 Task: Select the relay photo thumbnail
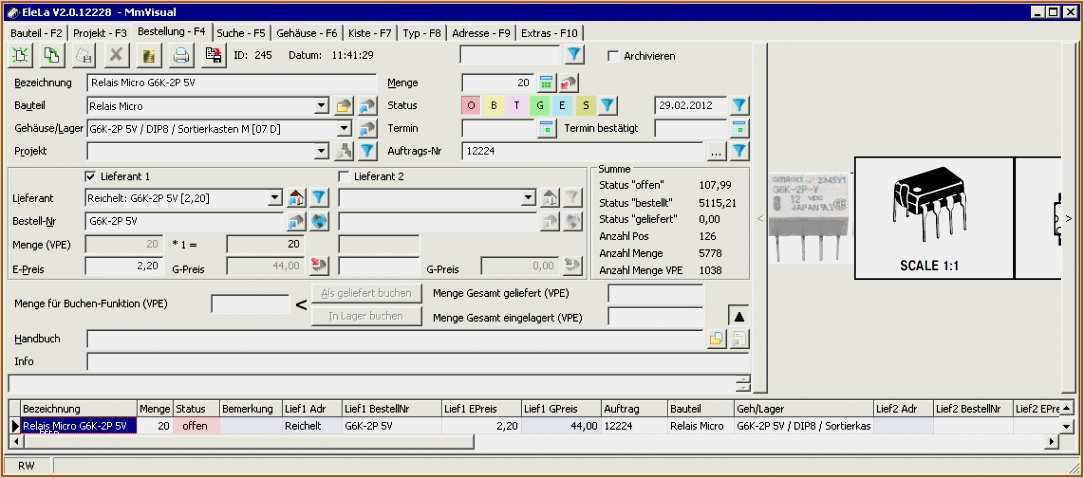click(x=809, y=217)
